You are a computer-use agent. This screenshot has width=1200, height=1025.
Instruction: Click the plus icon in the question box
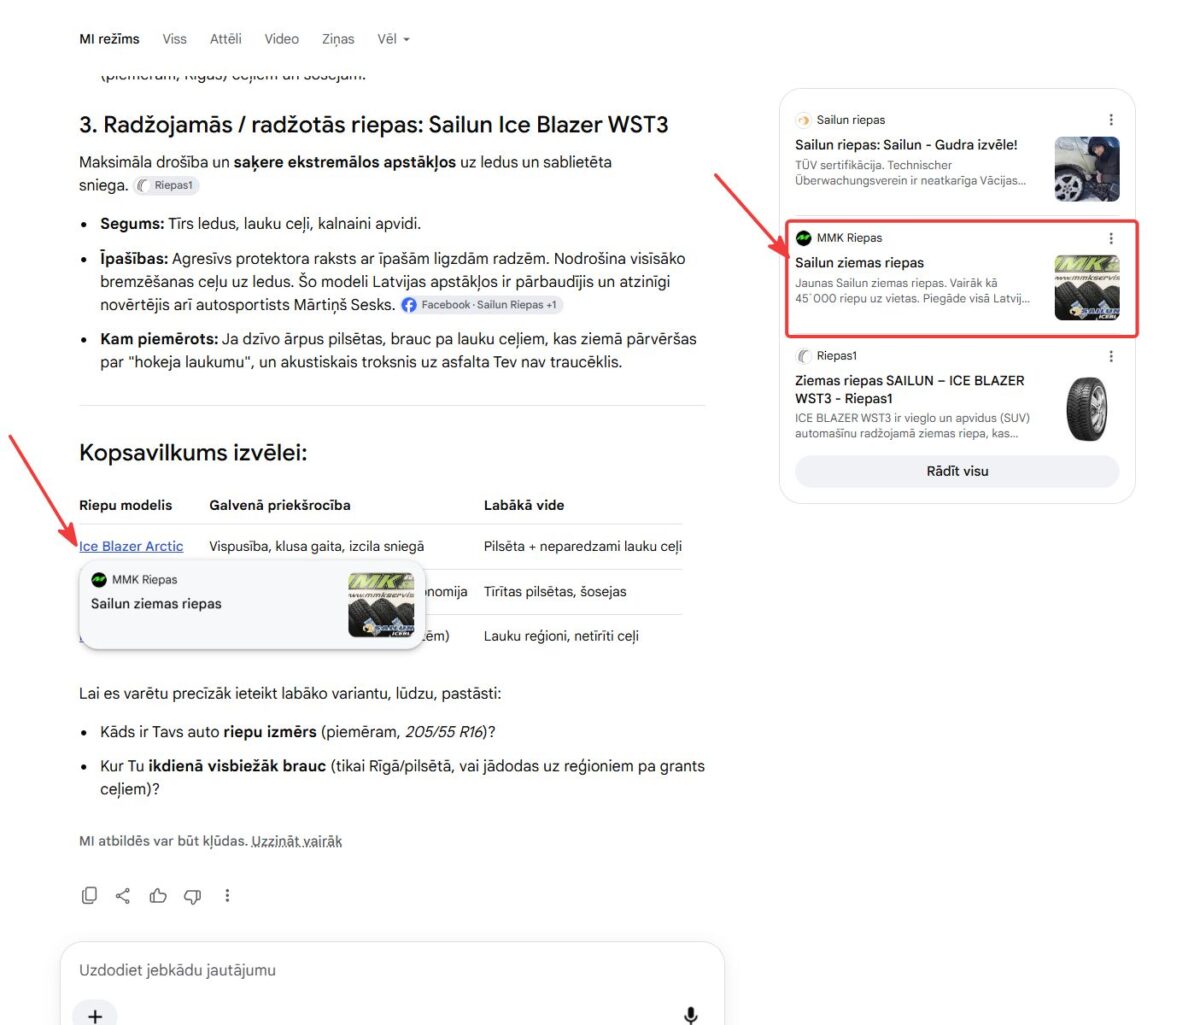pos(95,1015)
